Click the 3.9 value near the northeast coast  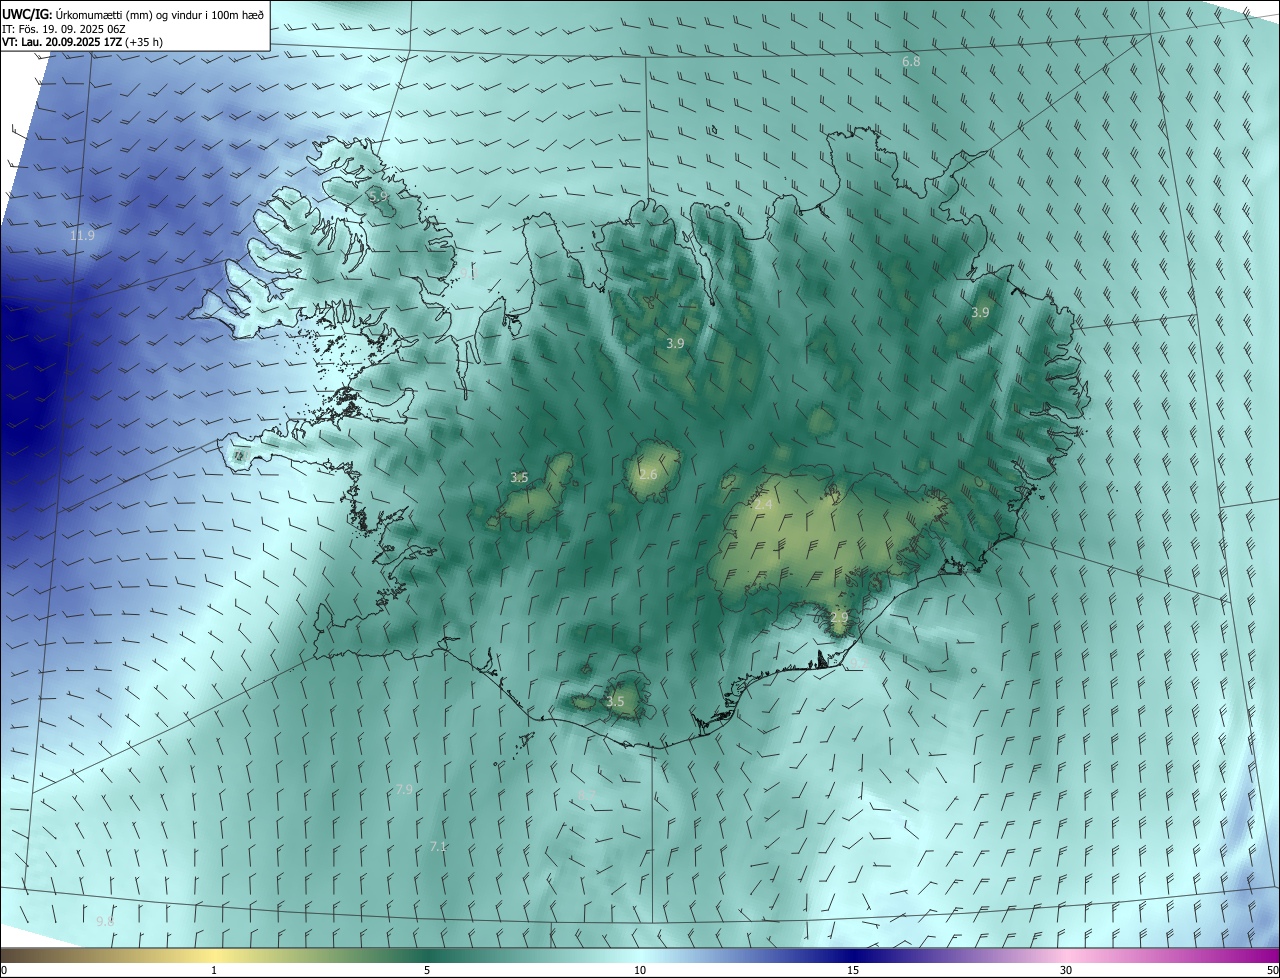[x=980, y=313]
